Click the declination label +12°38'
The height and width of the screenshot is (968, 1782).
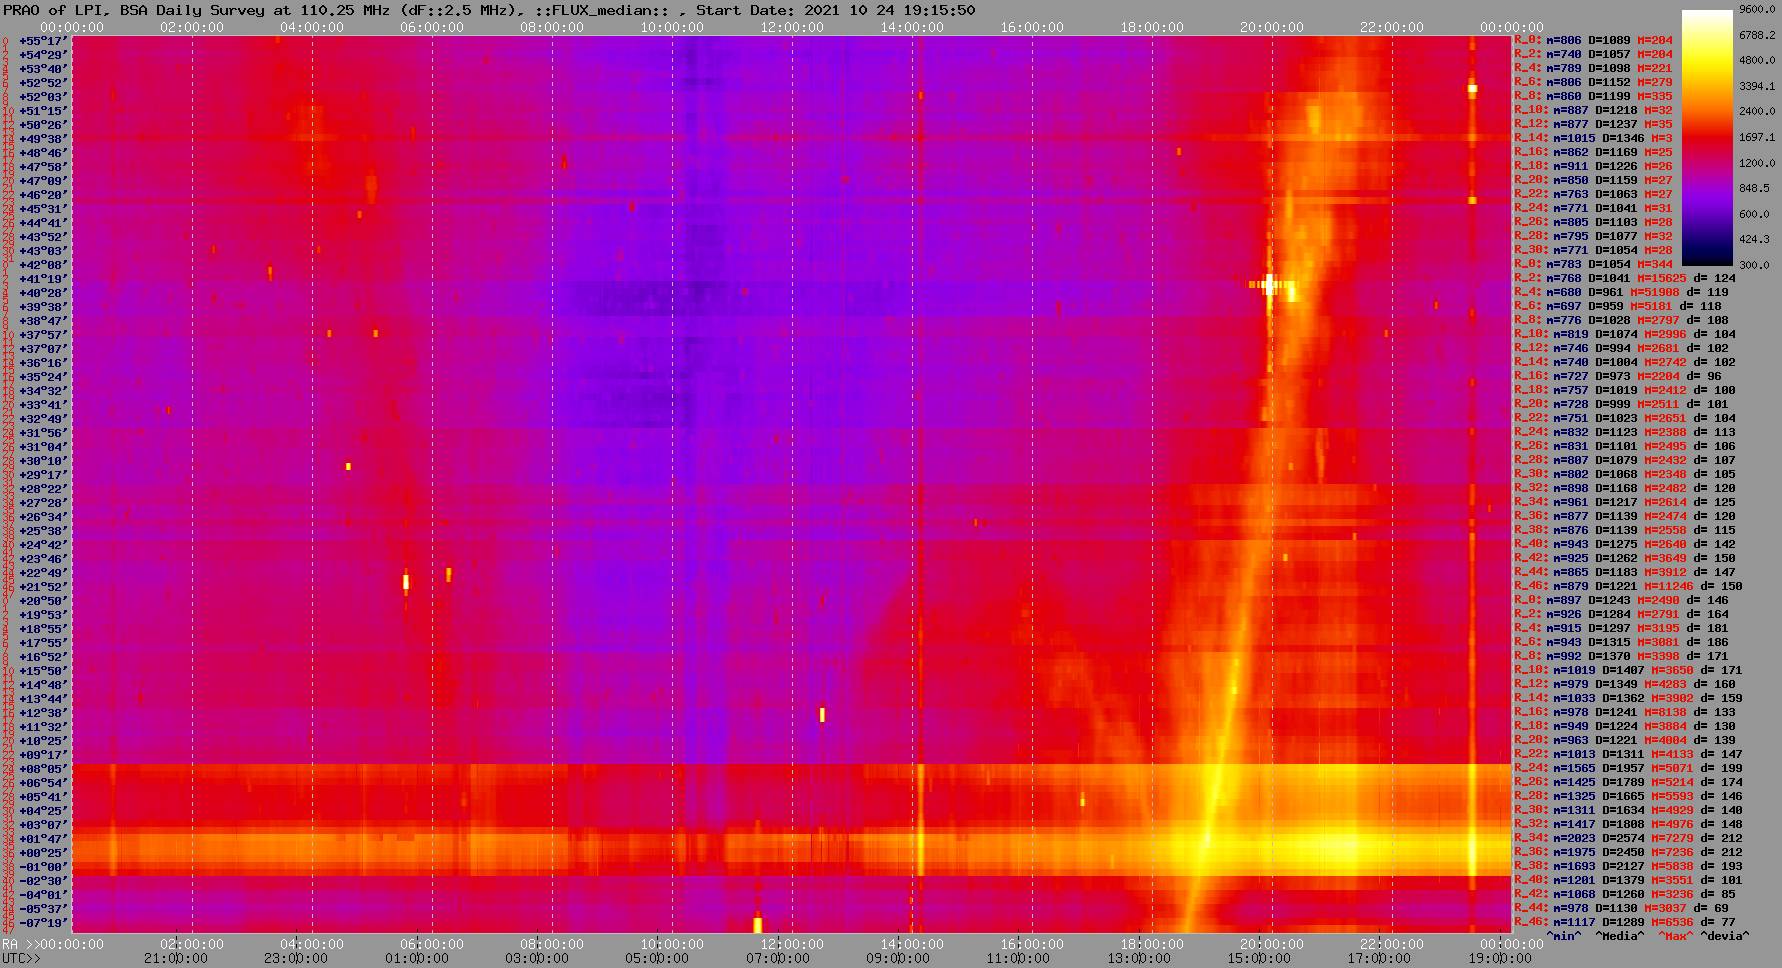coord(43,713)
